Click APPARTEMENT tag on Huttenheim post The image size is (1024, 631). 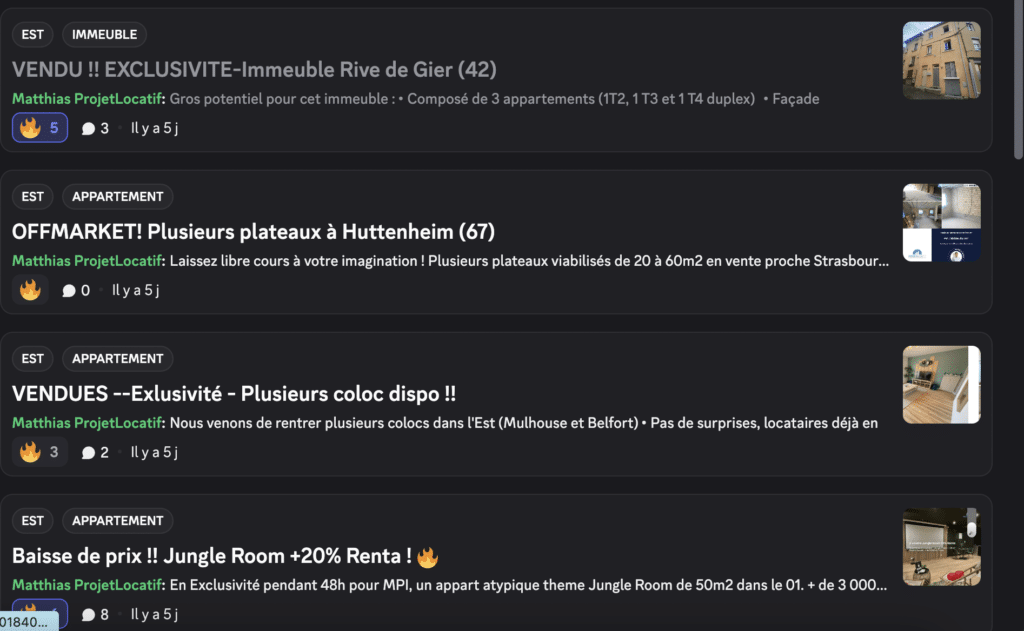pos(117,197)
